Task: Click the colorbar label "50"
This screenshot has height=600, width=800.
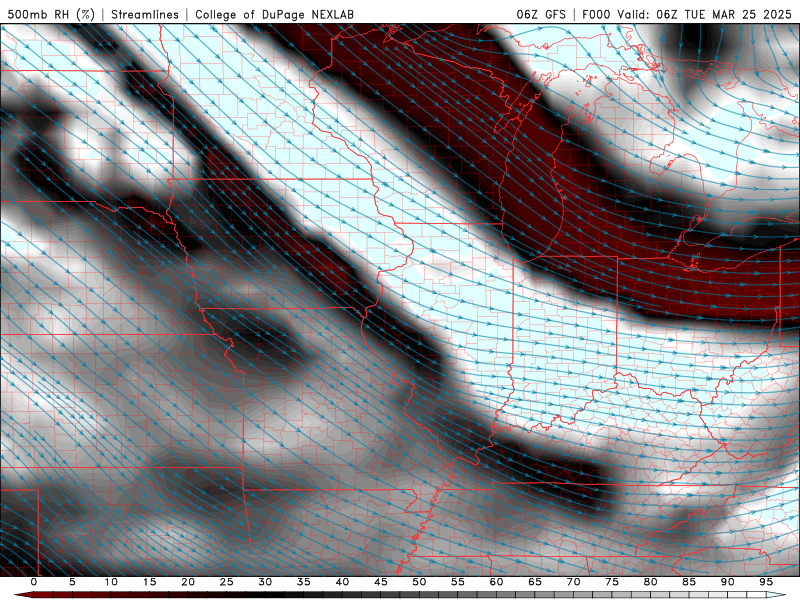Action: pos(419,582)
